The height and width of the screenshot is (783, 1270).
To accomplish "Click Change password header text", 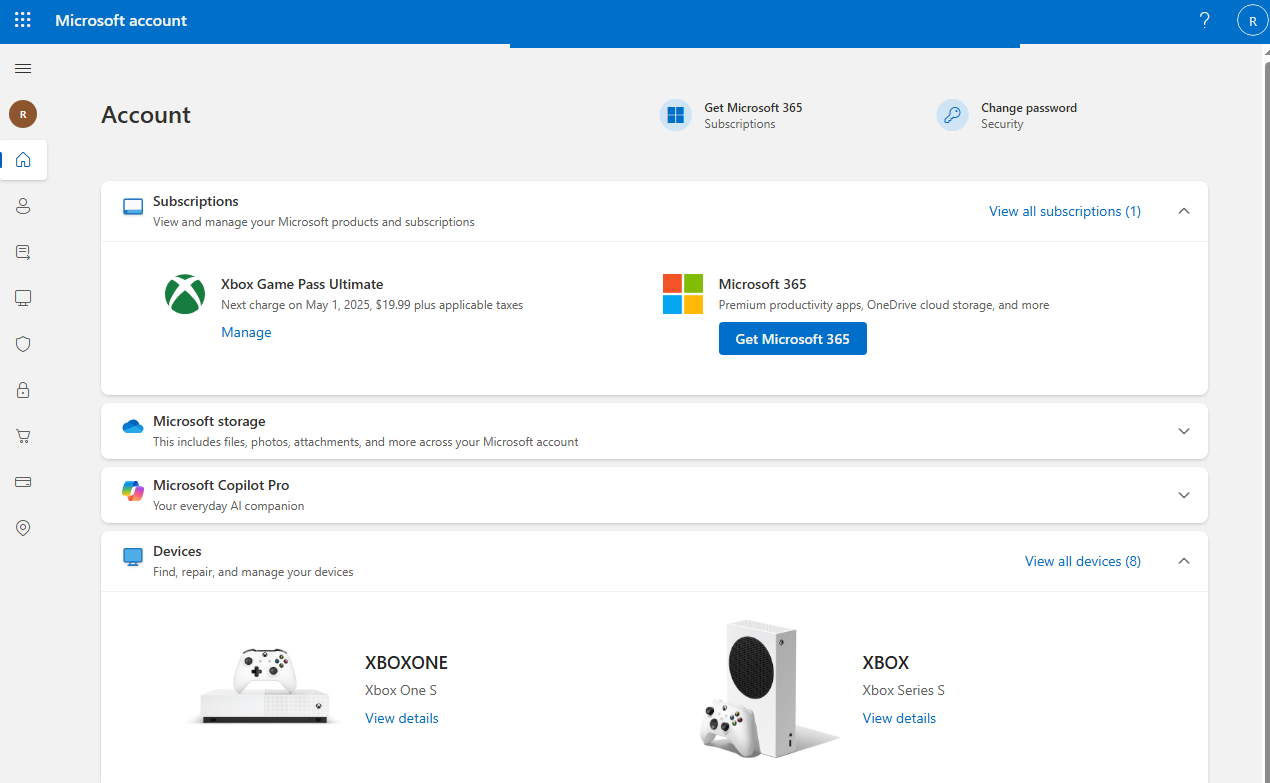I will 1029,108.
